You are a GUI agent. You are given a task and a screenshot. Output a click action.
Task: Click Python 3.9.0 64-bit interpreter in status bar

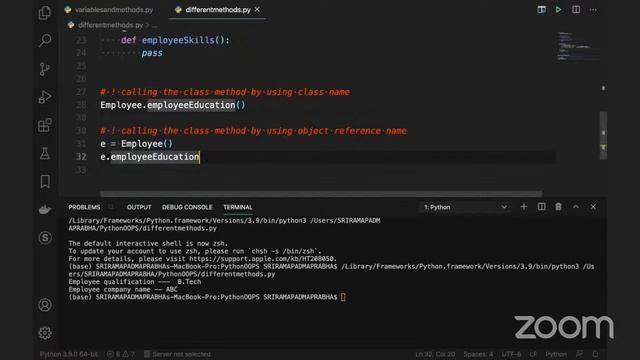coord(69,354)
